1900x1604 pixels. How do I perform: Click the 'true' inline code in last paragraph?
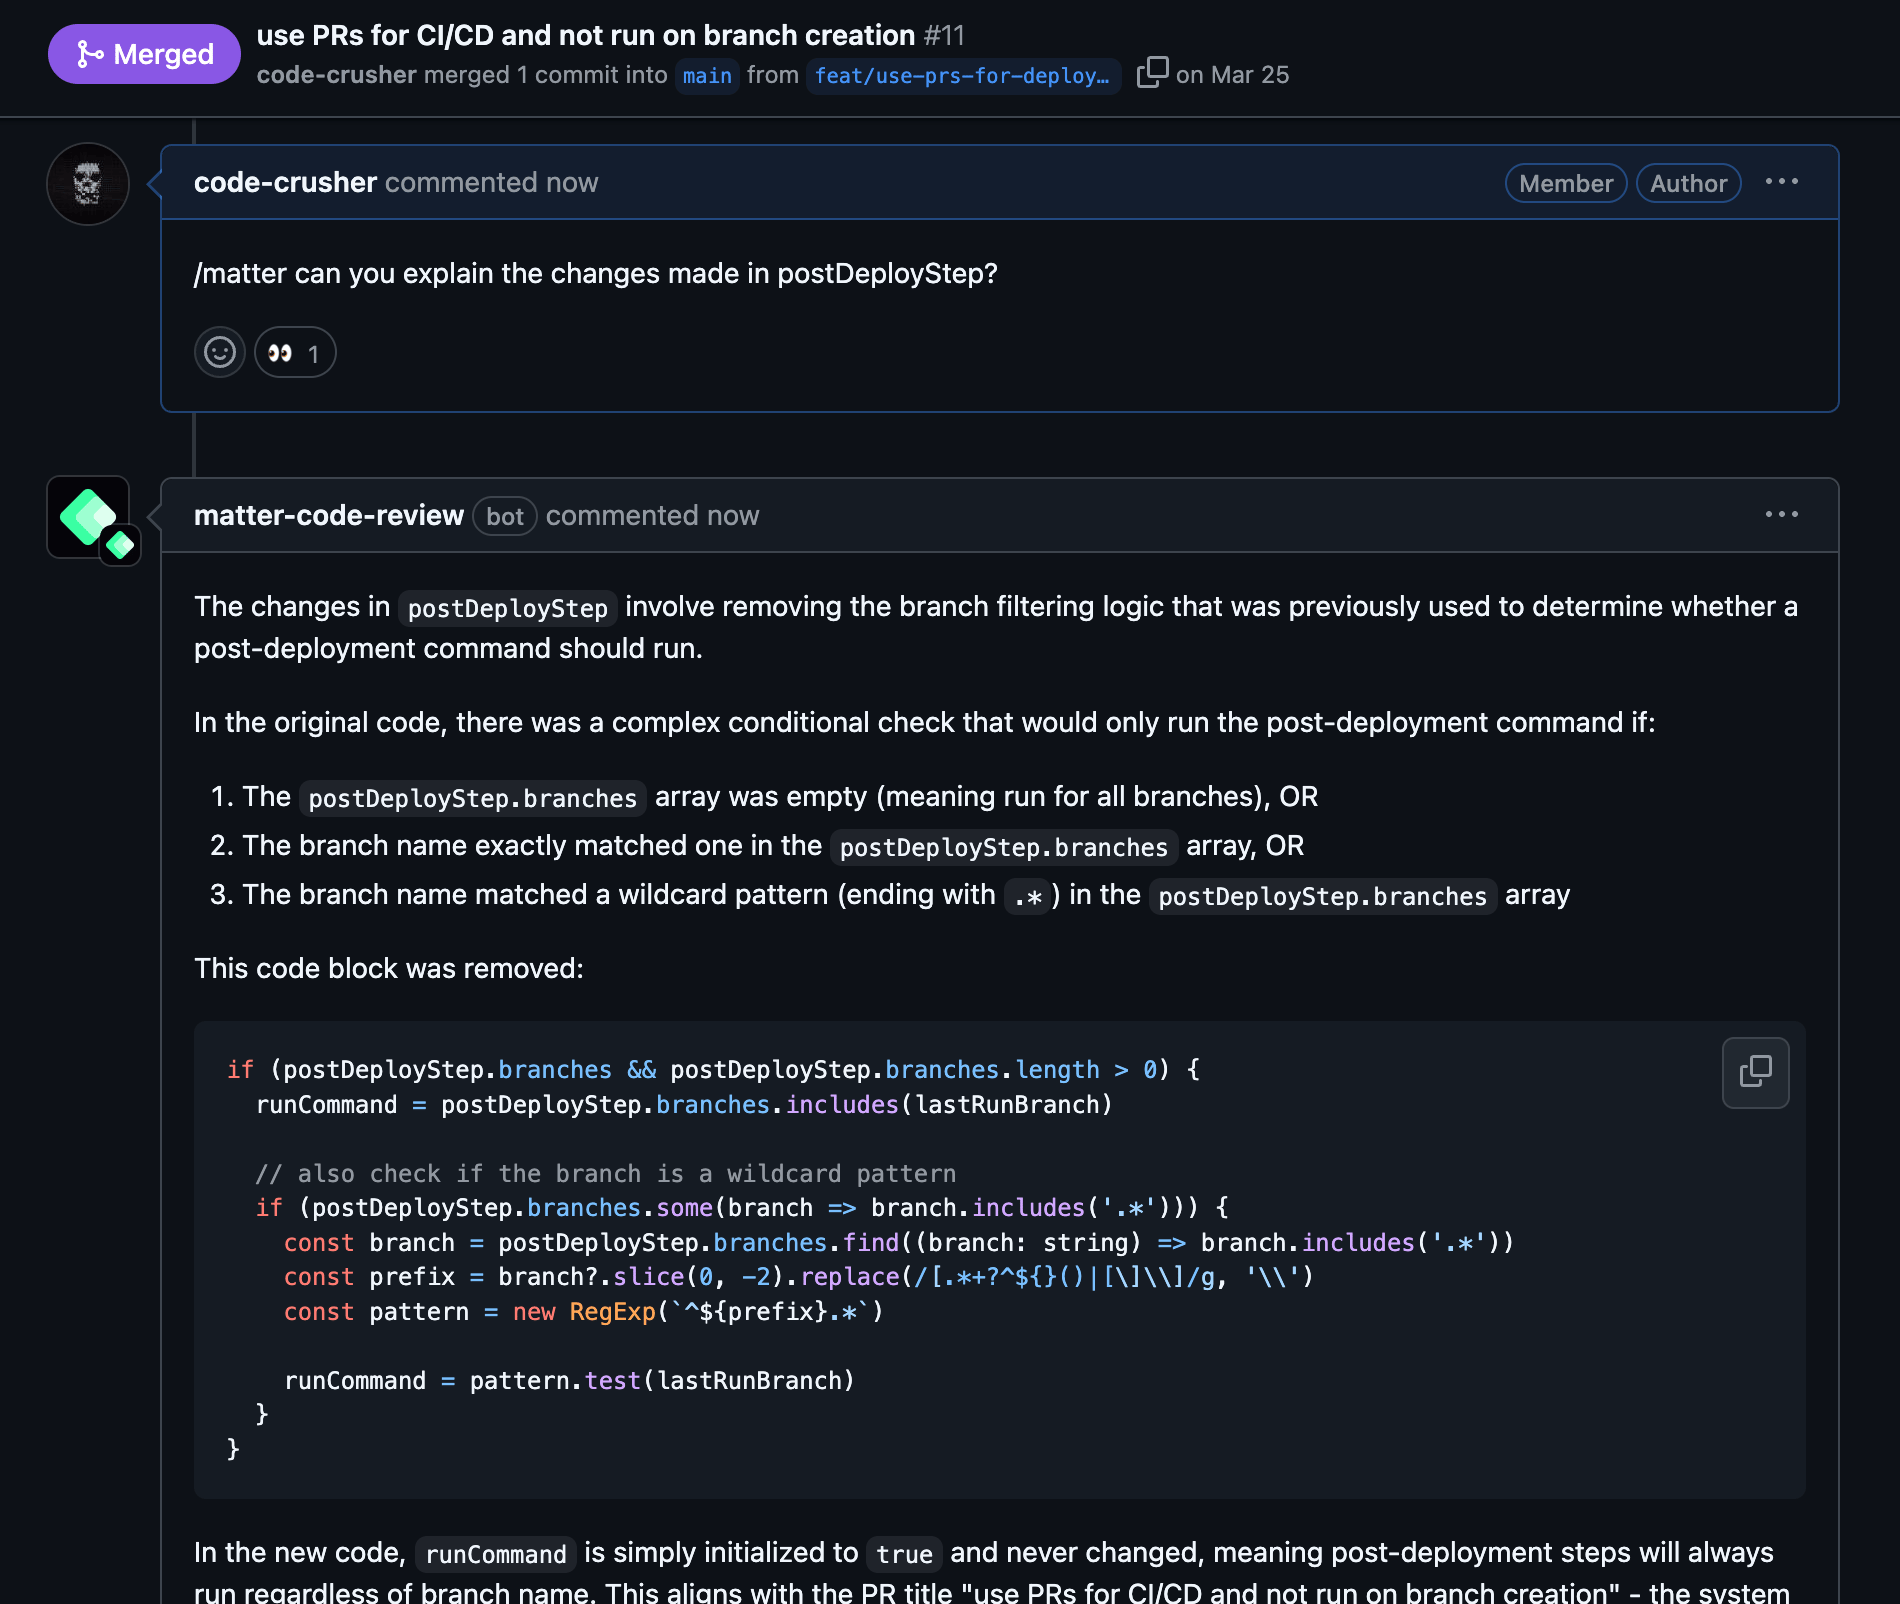coord(904,1554)
